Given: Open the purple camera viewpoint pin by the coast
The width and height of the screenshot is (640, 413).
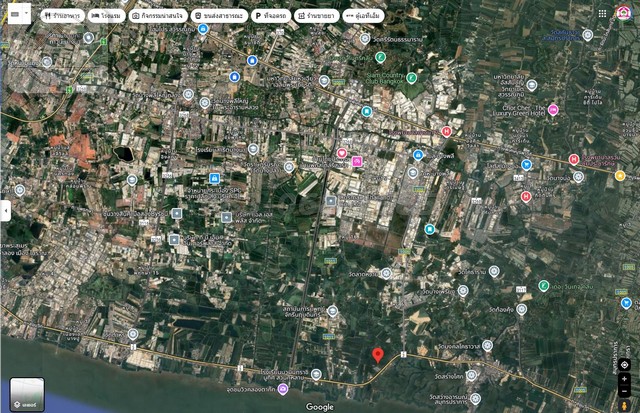Looking at the screenshot, I should tap(282, 389).
